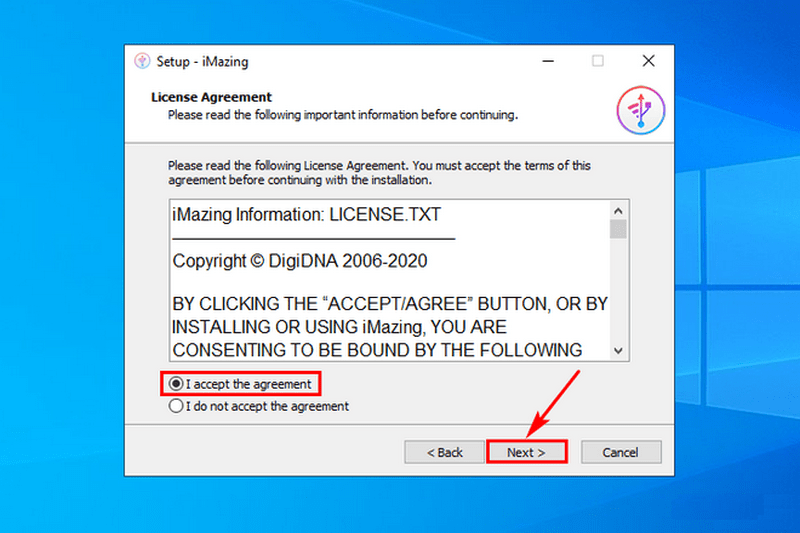Close the Setup - iMazing window
The image size is (800, 533).
[648, 61]
